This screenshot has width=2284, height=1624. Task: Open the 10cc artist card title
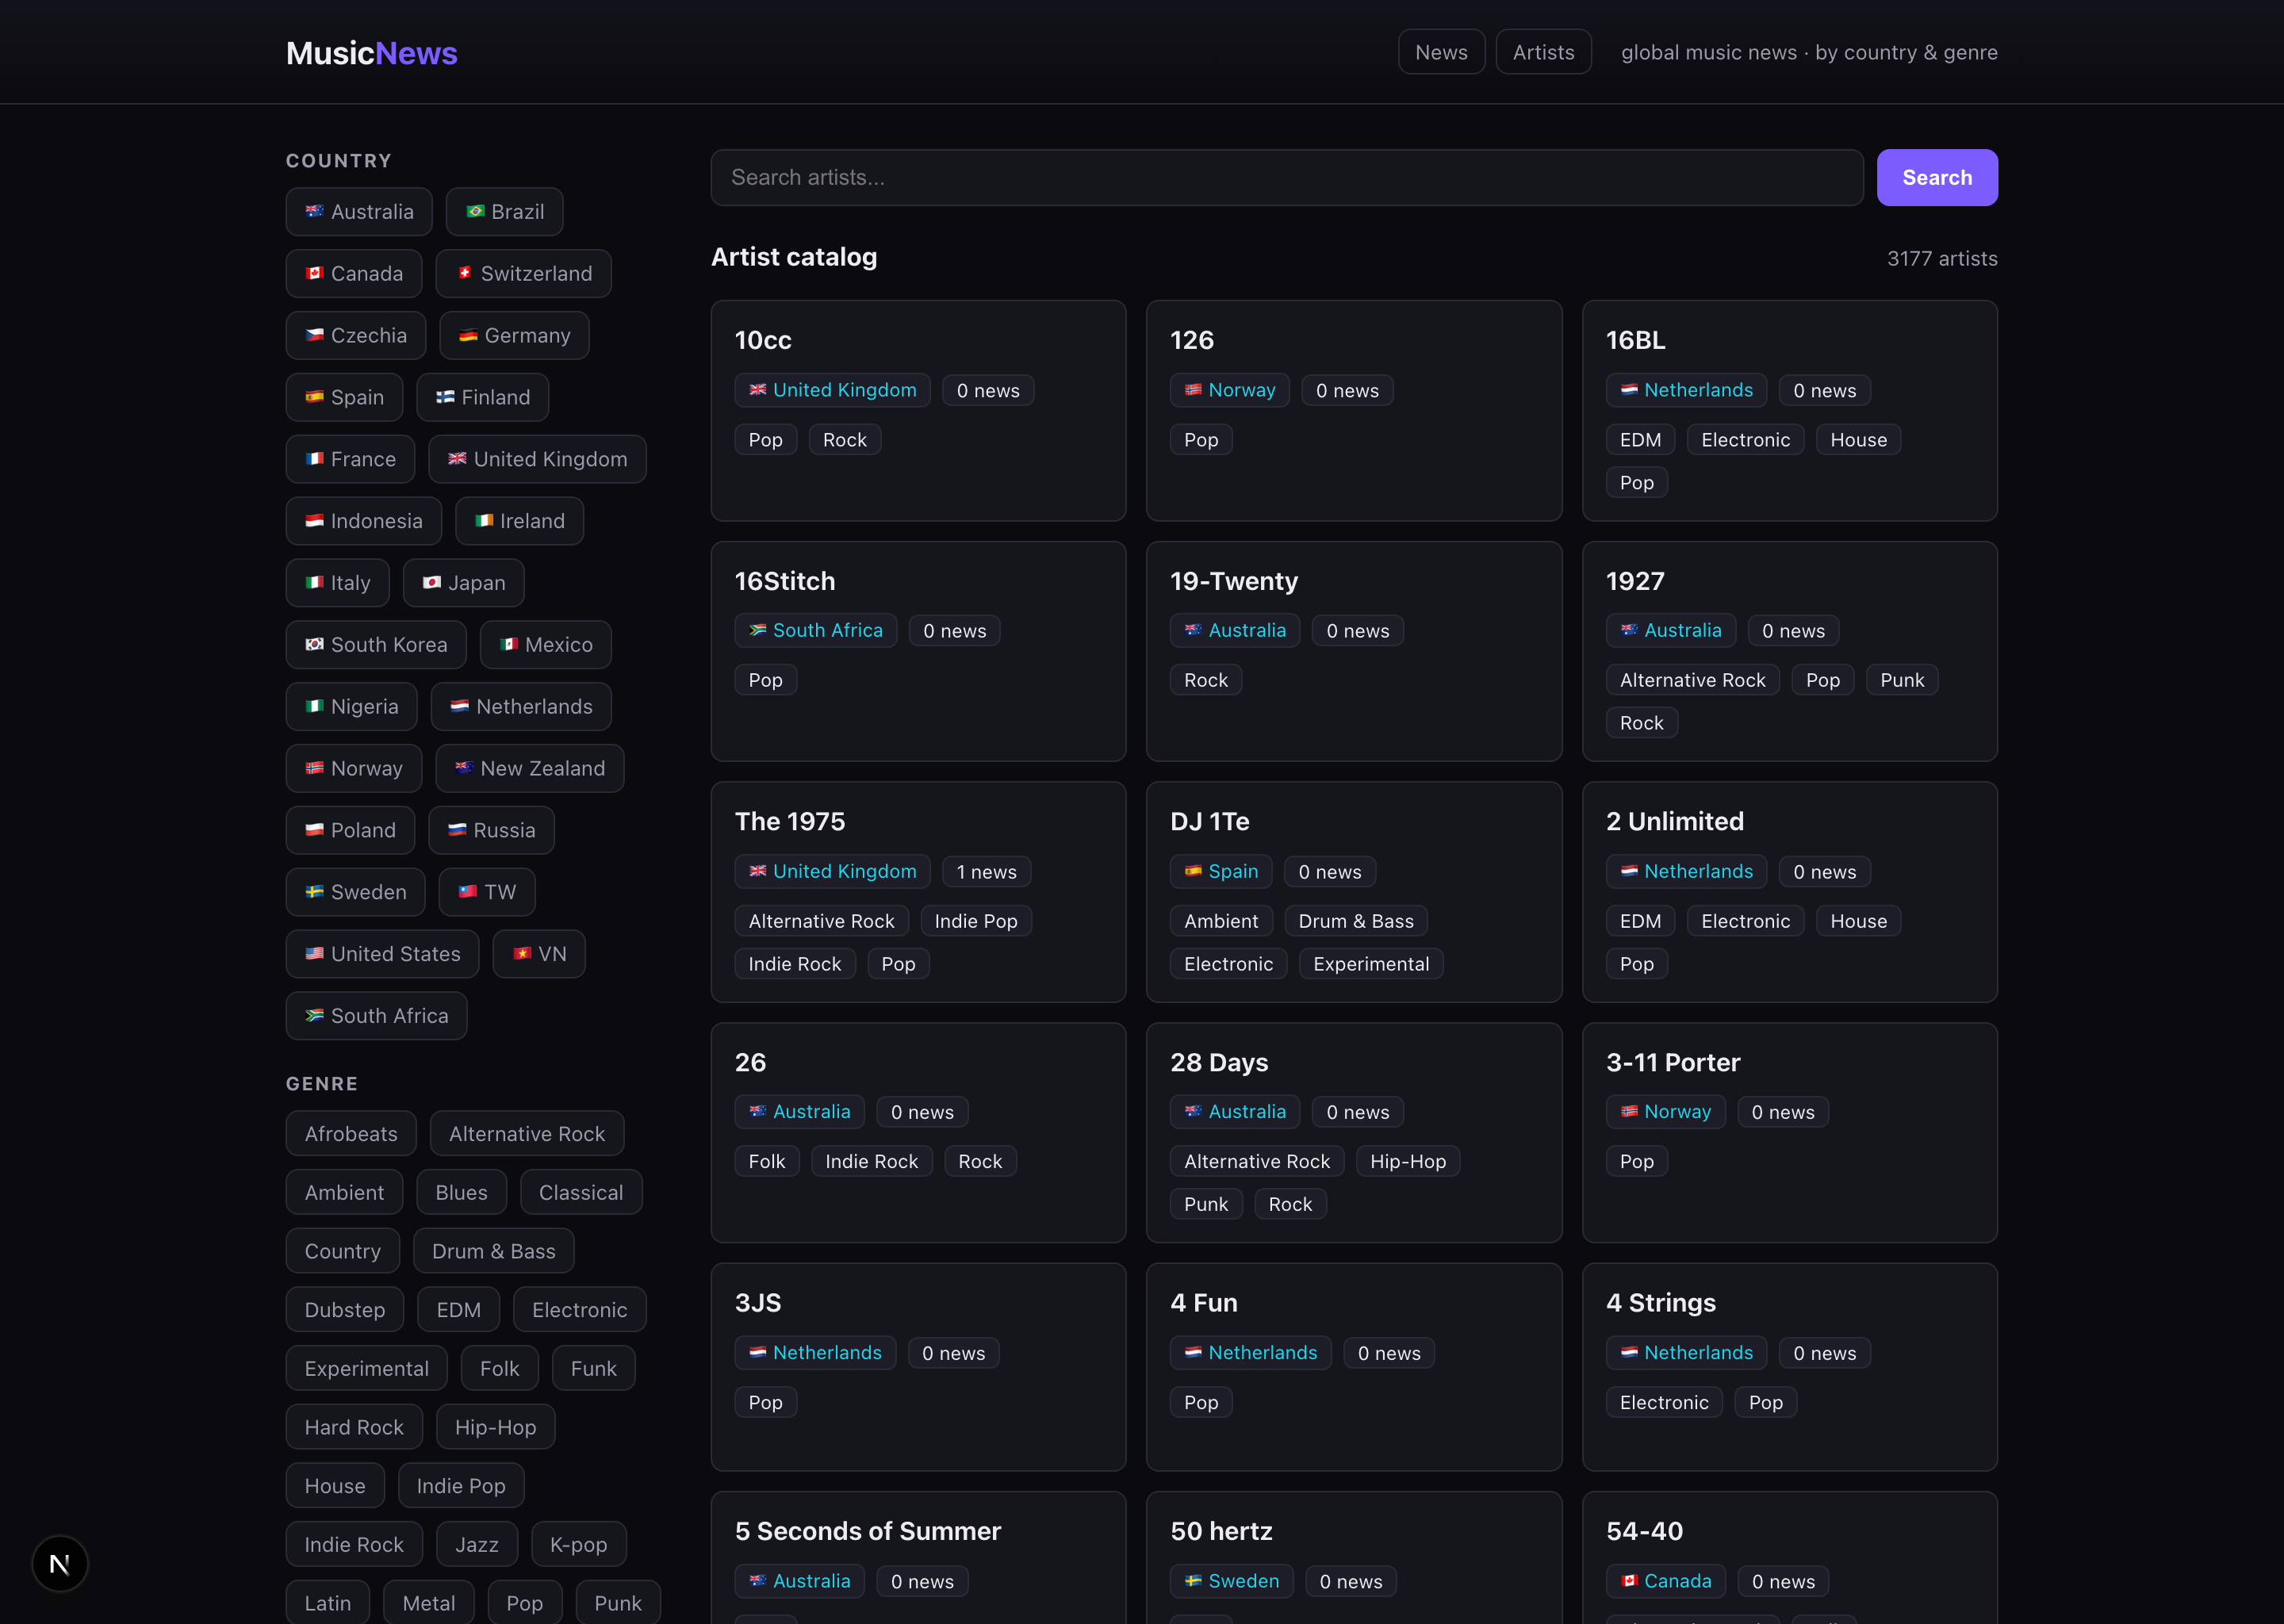point(762,340)
